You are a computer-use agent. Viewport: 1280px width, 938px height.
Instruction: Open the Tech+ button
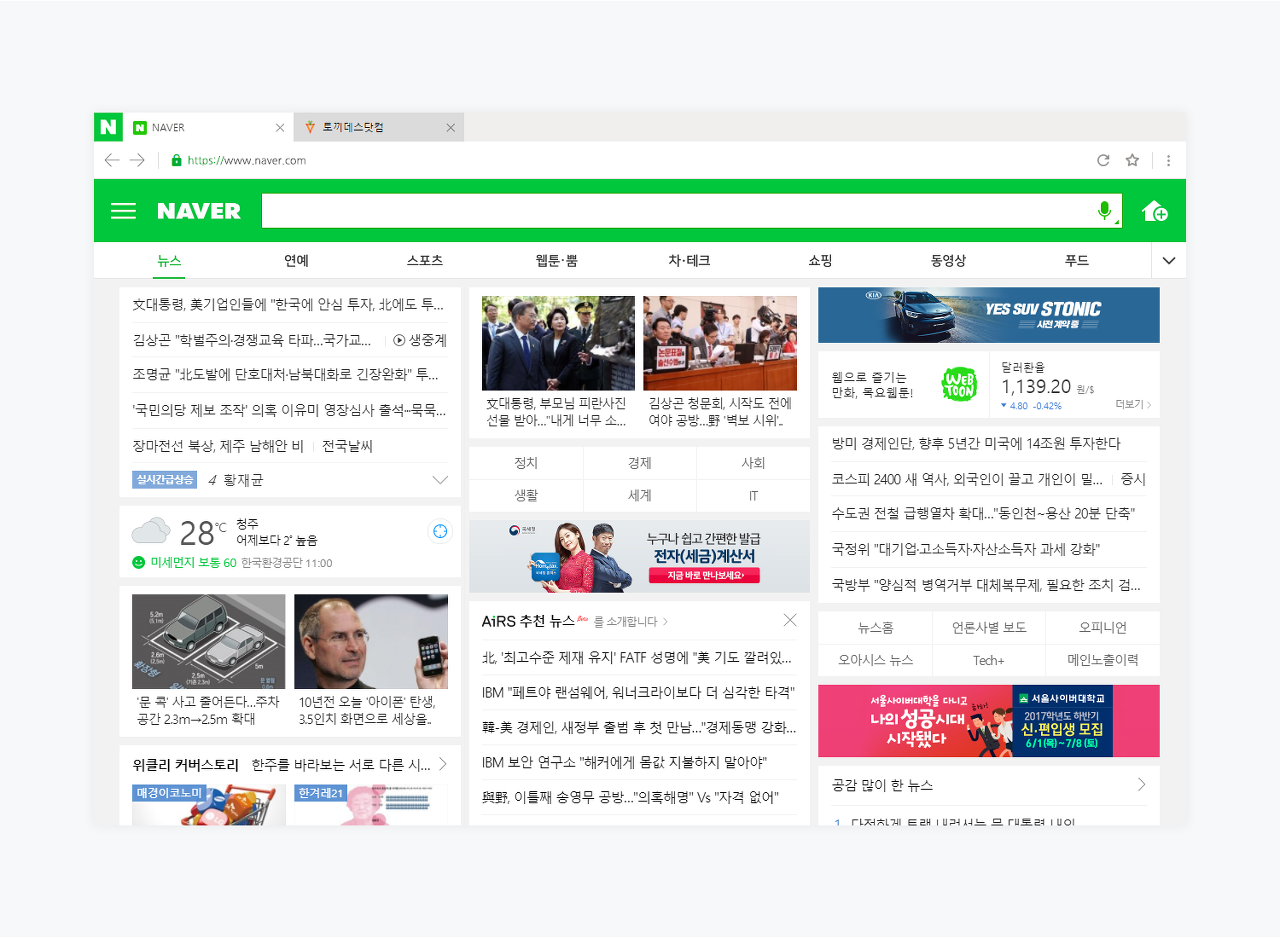pos(989,661)
